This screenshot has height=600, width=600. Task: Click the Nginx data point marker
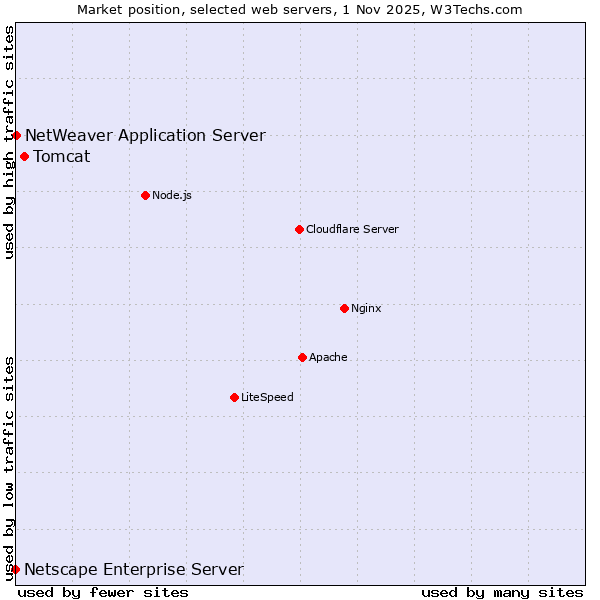pyautogui.click(x=344, y=308)
